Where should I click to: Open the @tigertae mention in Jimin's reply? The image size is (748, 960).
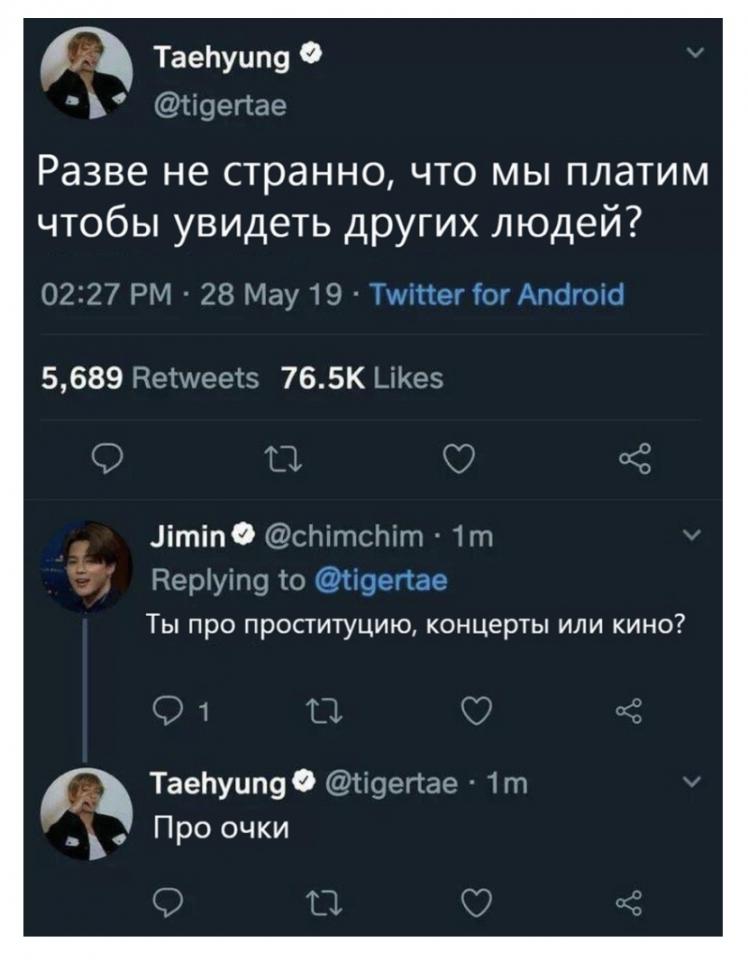(380, 580)
